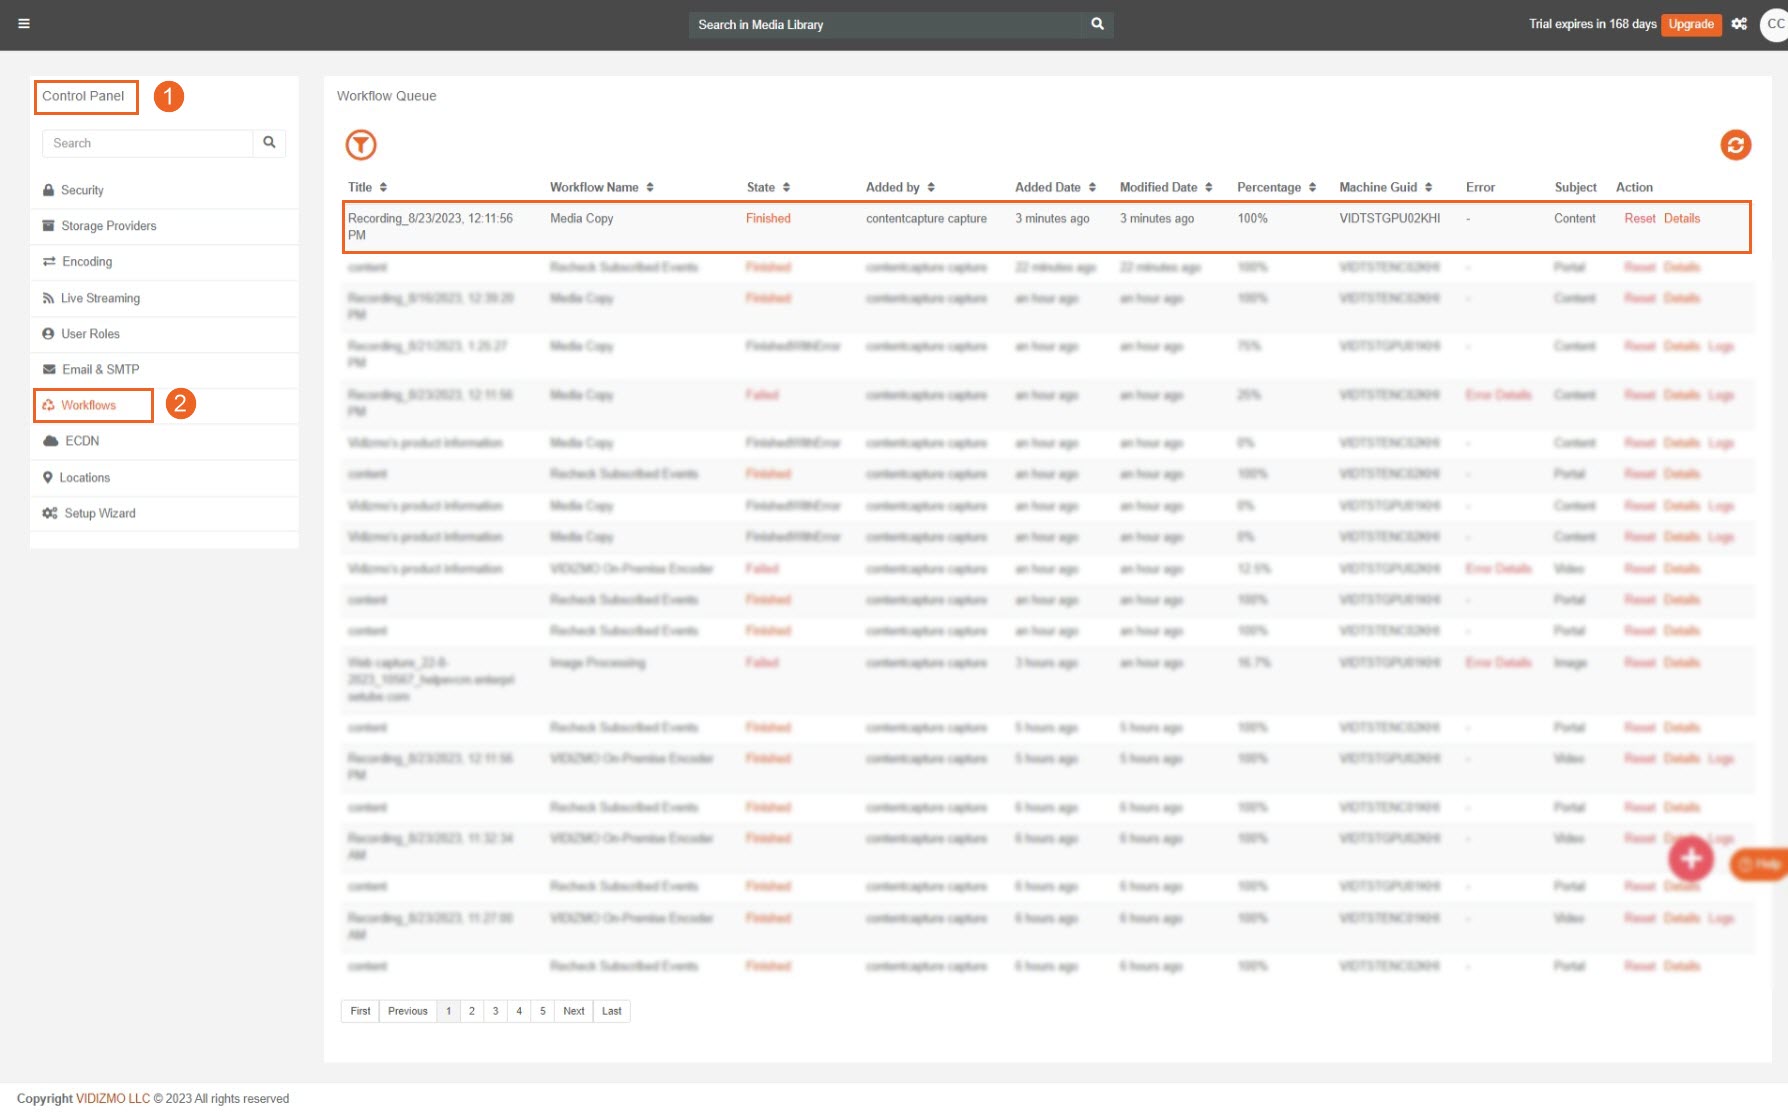Image resolution: width=1788 pixels, height=1115 pixels.
Task: Open the Security settings section
Action: click(x=82, y=190)
